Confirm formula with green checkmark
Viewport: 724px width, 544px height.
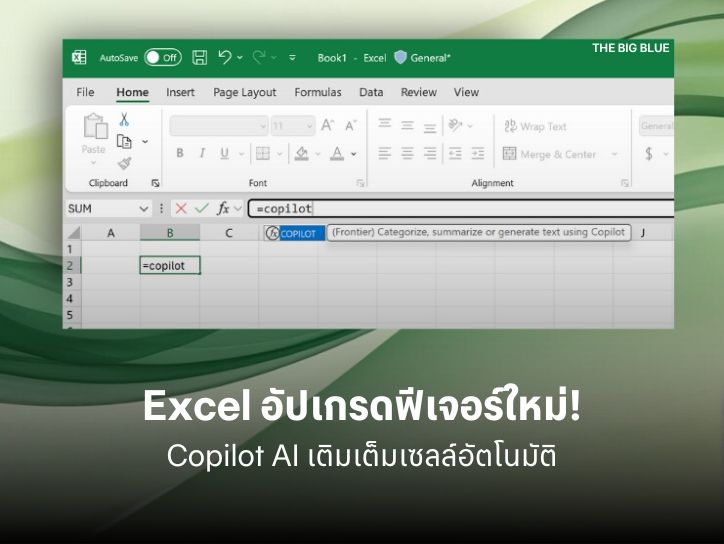(x=202, y=209)
